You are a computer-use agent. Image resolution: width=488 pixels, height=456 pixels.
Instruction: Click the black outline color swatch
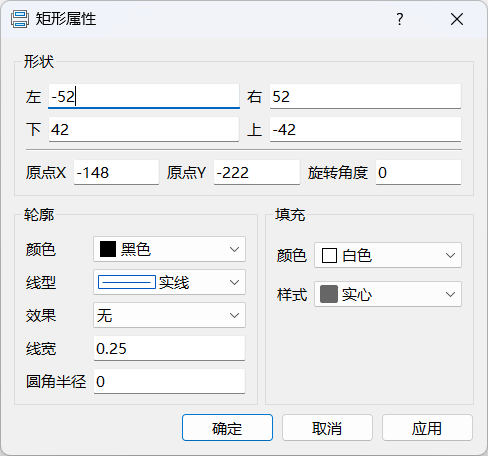click(x=108, y=249)
